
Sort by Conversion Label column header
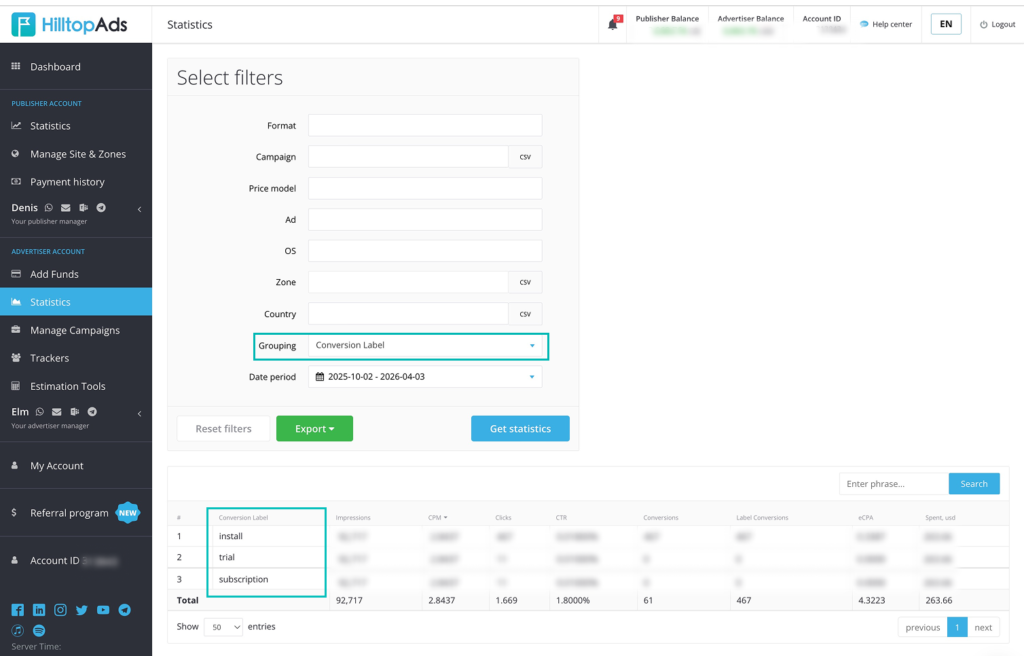point(243,517)
